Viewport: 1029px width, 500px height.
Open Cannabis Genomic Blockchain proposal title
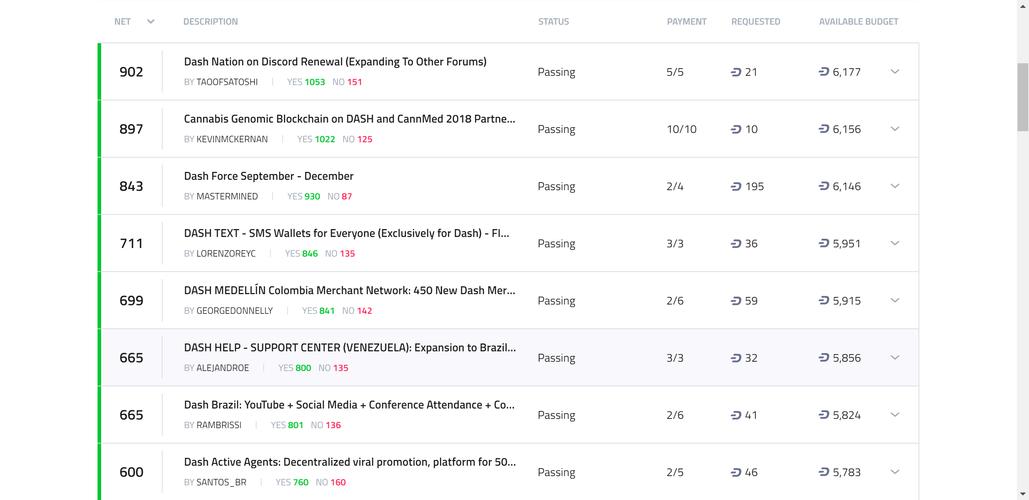(x=350, y=119)
